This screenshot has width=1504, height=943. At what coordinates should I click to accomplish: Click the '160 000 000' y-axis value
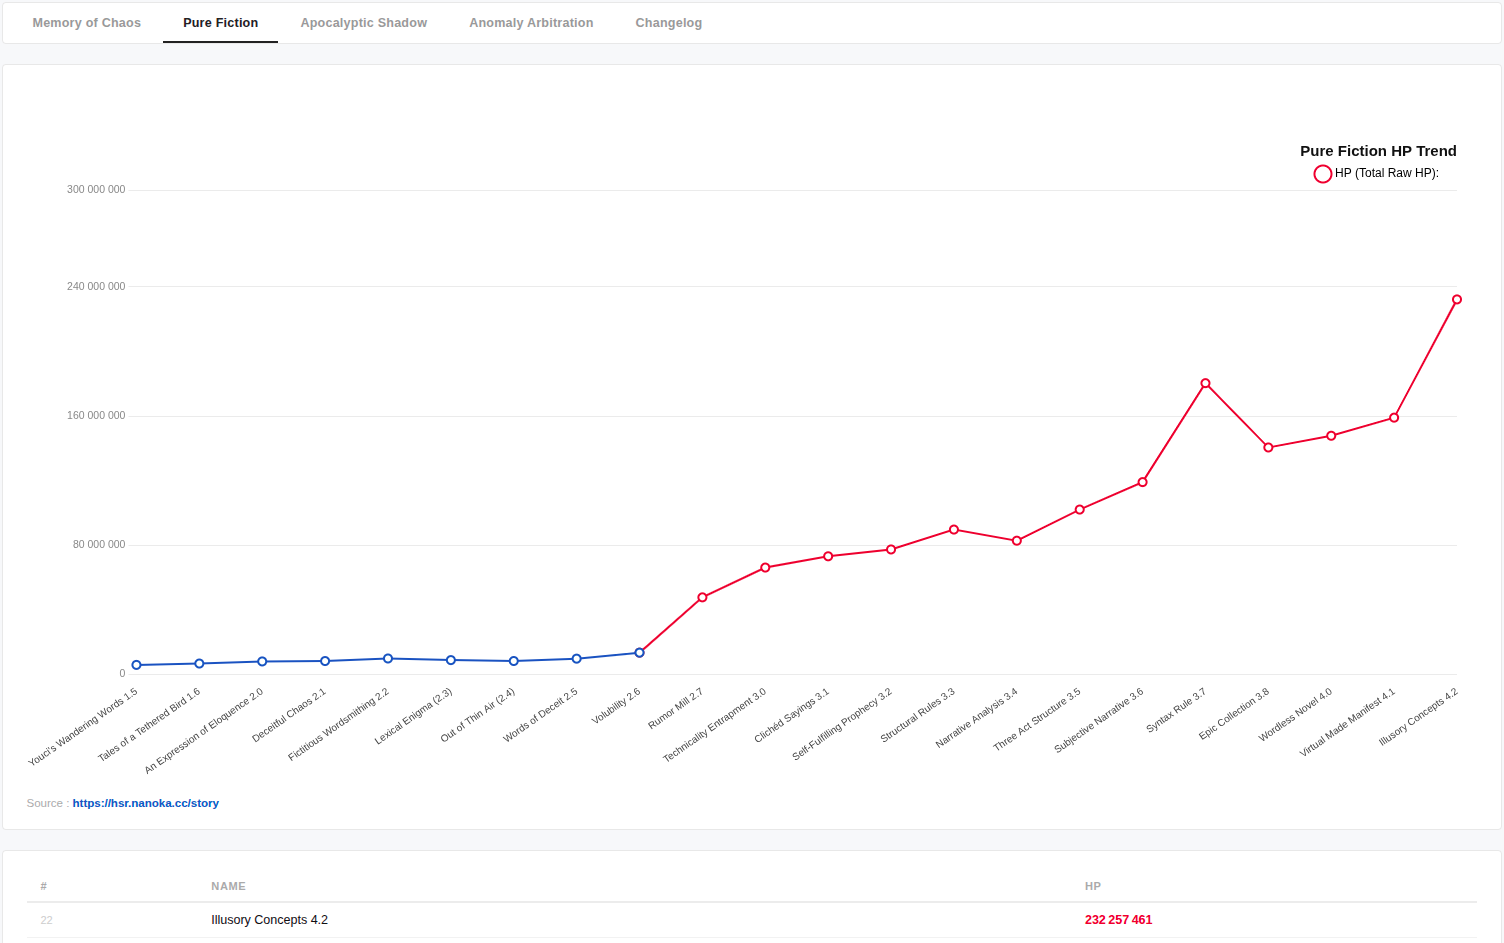click(x=96, y=416)
